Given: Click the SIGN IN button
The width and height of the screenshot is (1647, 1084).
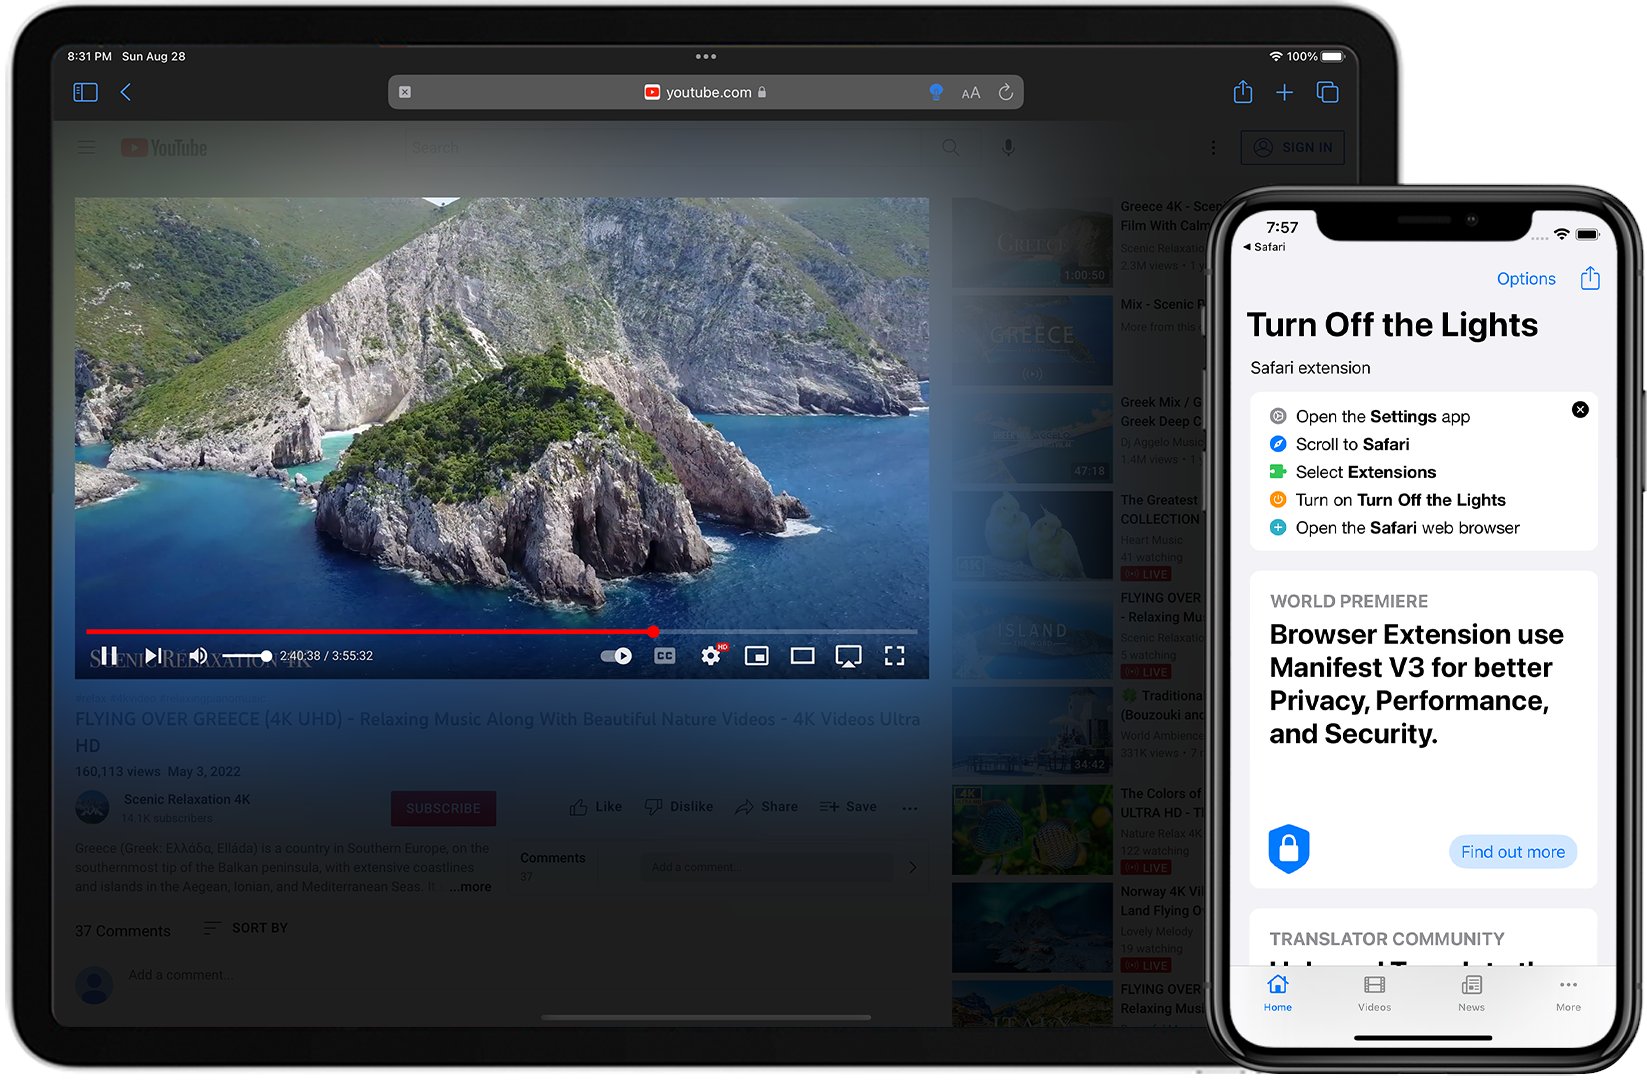Looking at the screenshot, I should click(x=1293, y=148).
